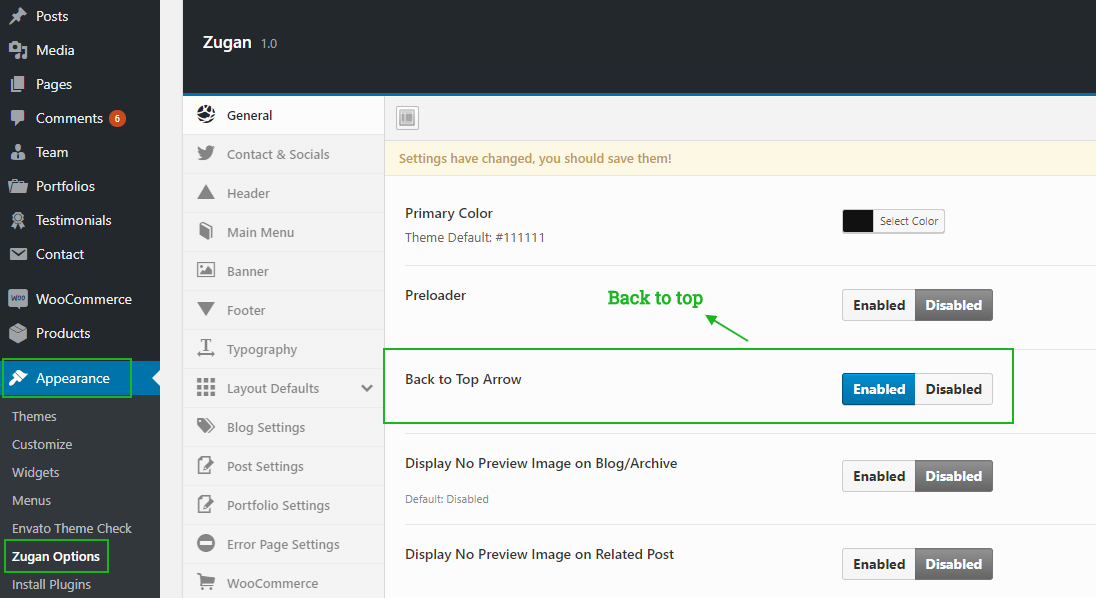Click the Banner image icon
This screenshot has height=598, width=1096.
[206, 270]
